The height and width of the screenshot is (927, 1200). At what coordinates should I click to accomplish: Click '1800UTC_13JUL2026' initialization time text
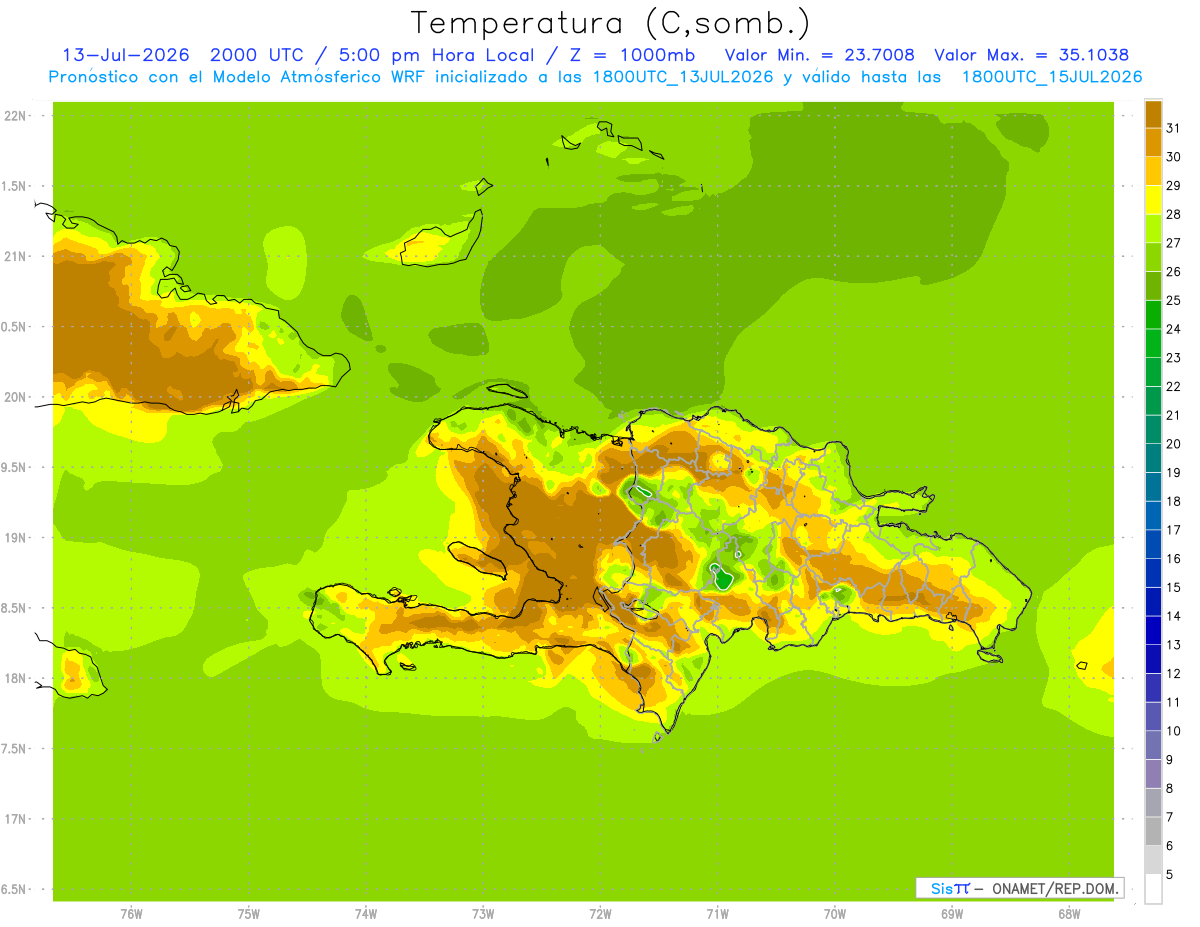coord(678,77)
